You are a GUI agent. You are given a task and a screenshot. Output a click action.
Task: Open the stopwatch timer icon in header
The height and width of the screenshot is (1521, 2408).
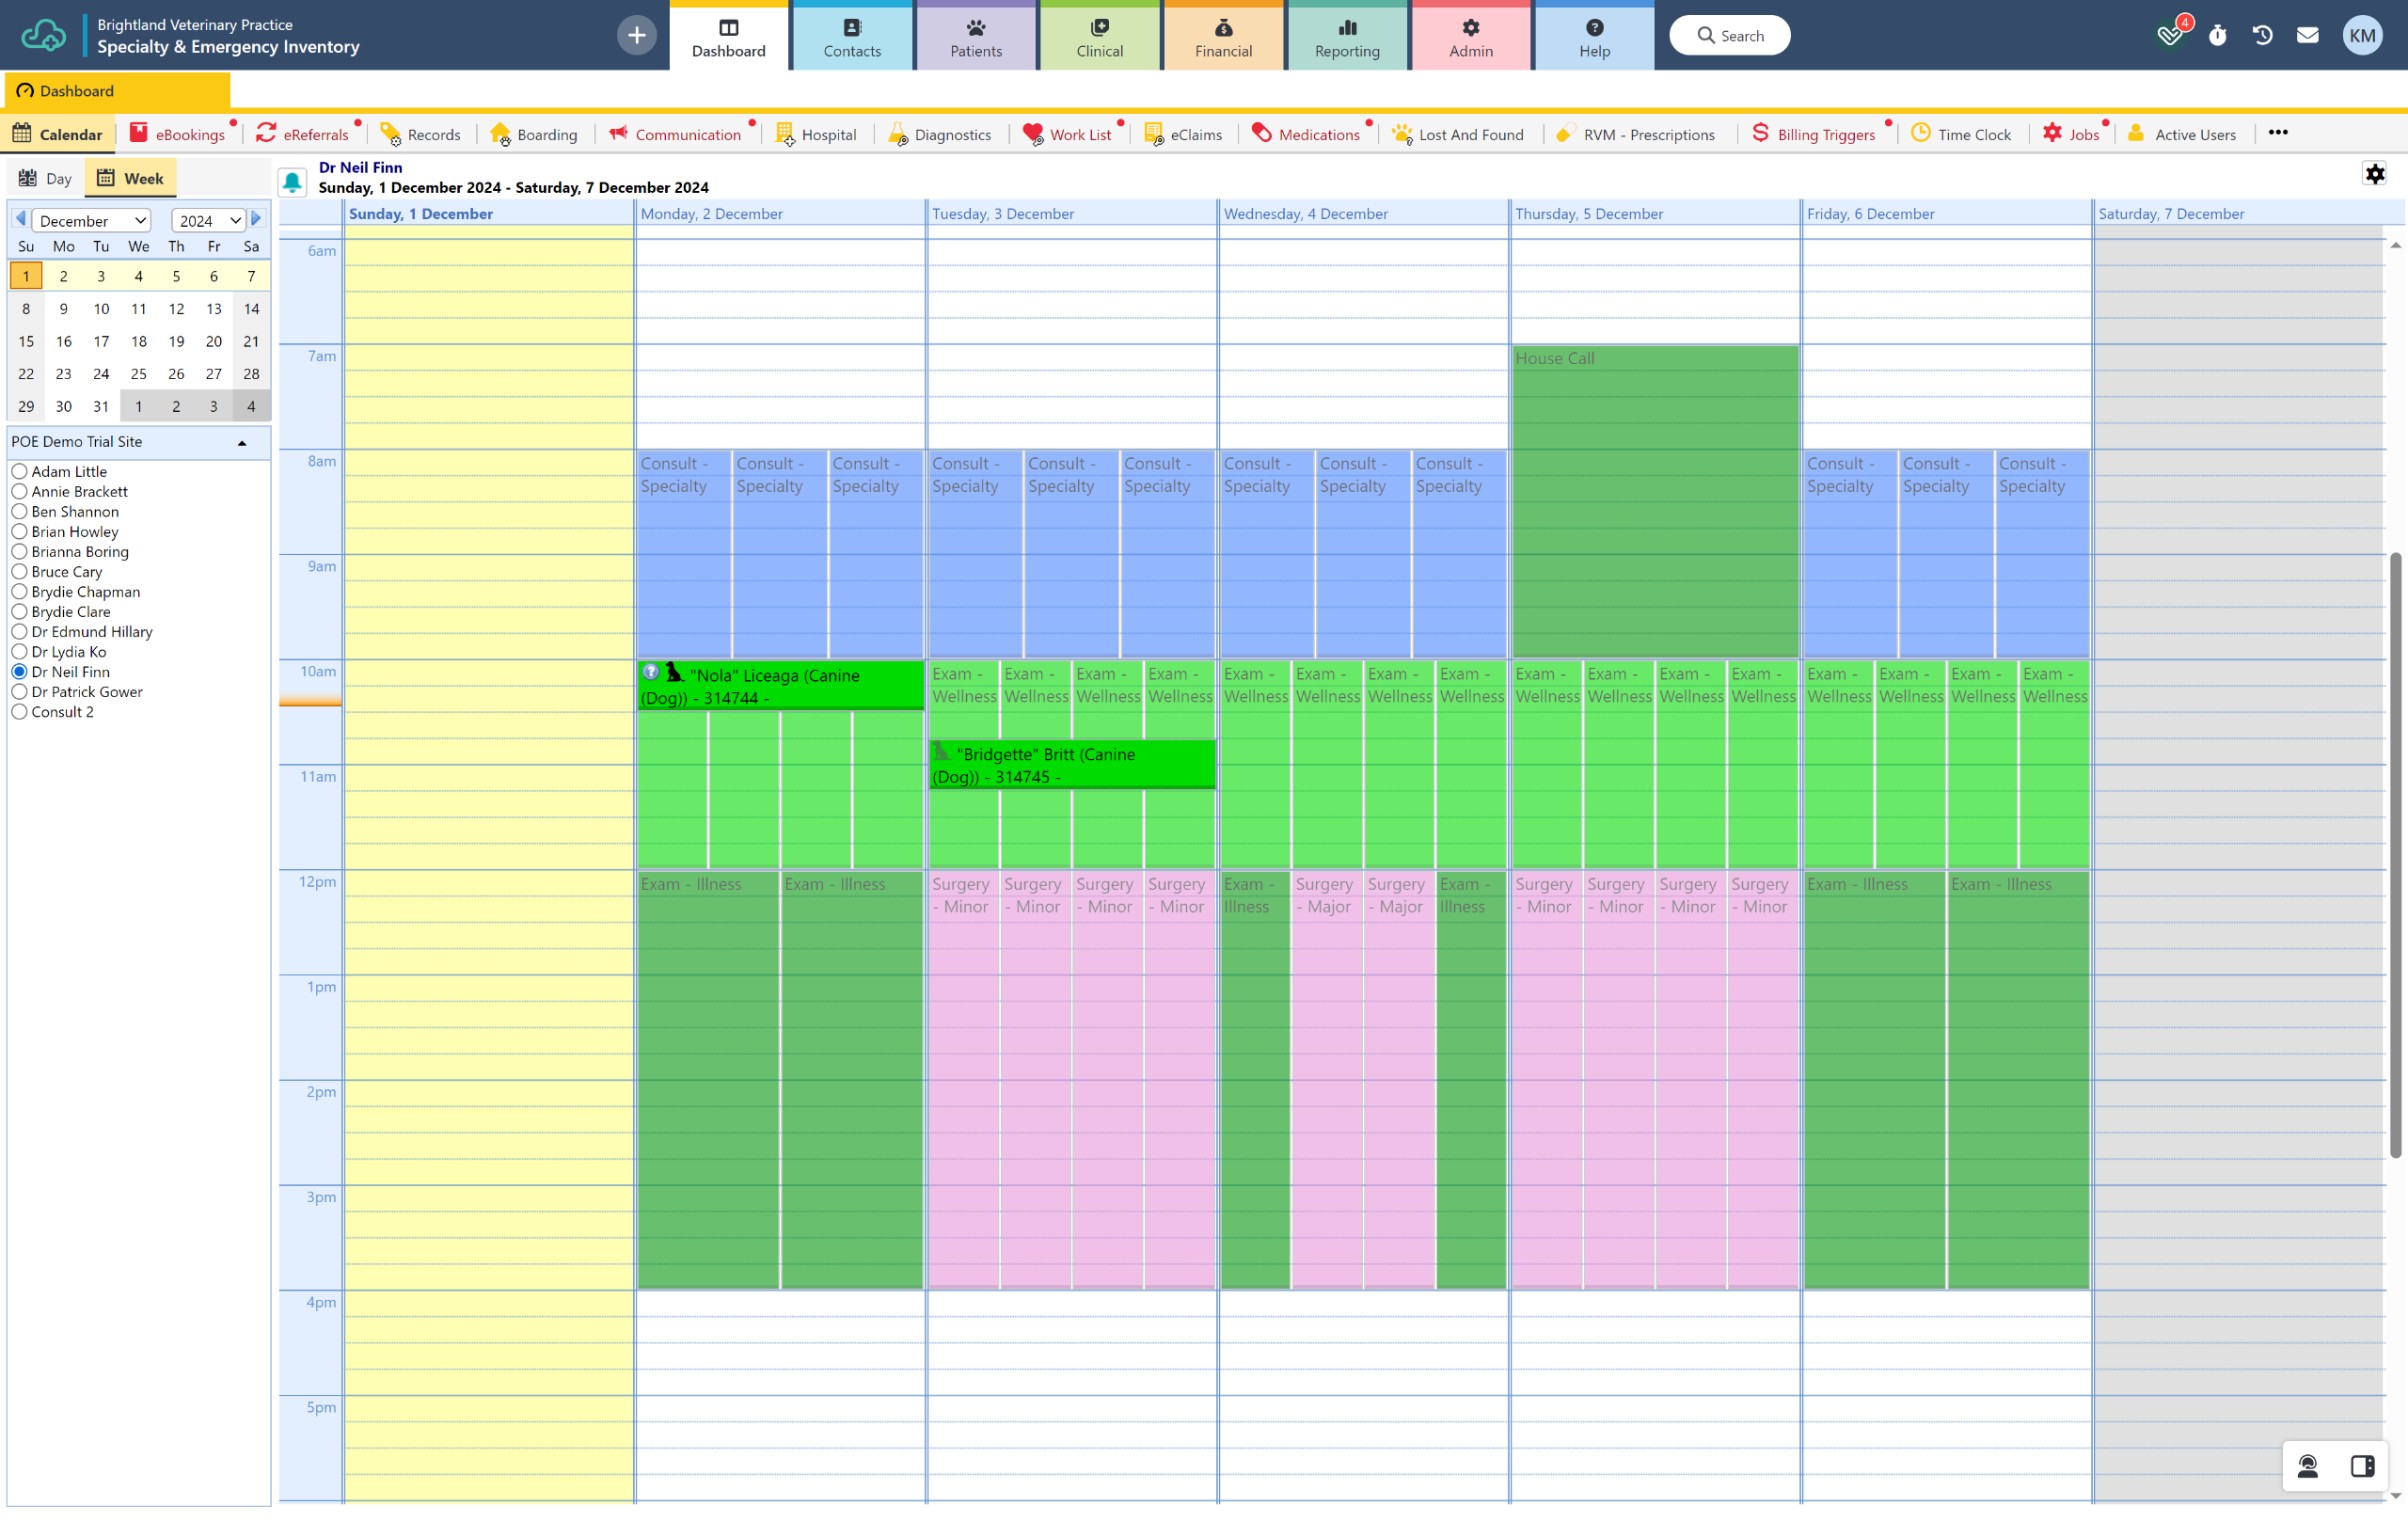[2217, 36]
